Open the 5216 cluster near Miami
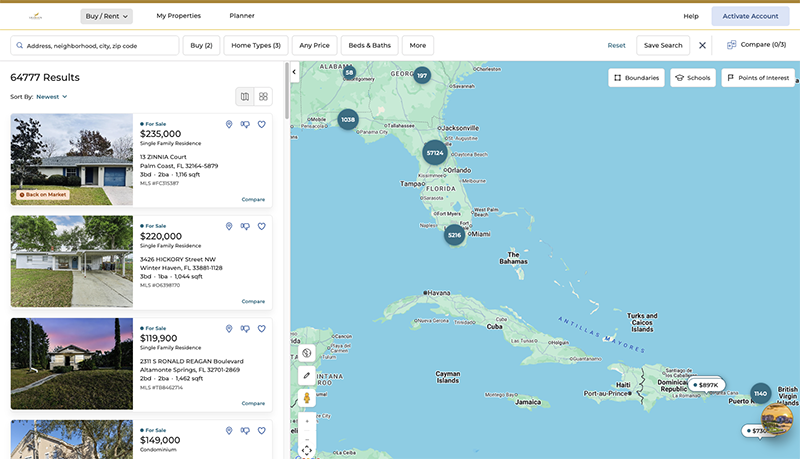 tap(454, 235)
